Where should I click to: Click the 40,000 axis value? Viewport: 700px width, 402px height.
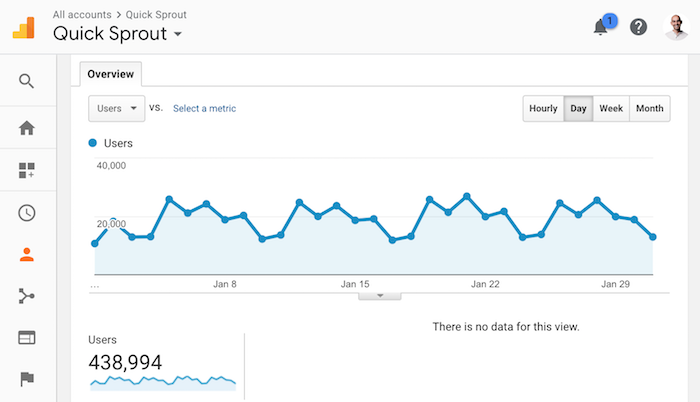click(111, 166)
